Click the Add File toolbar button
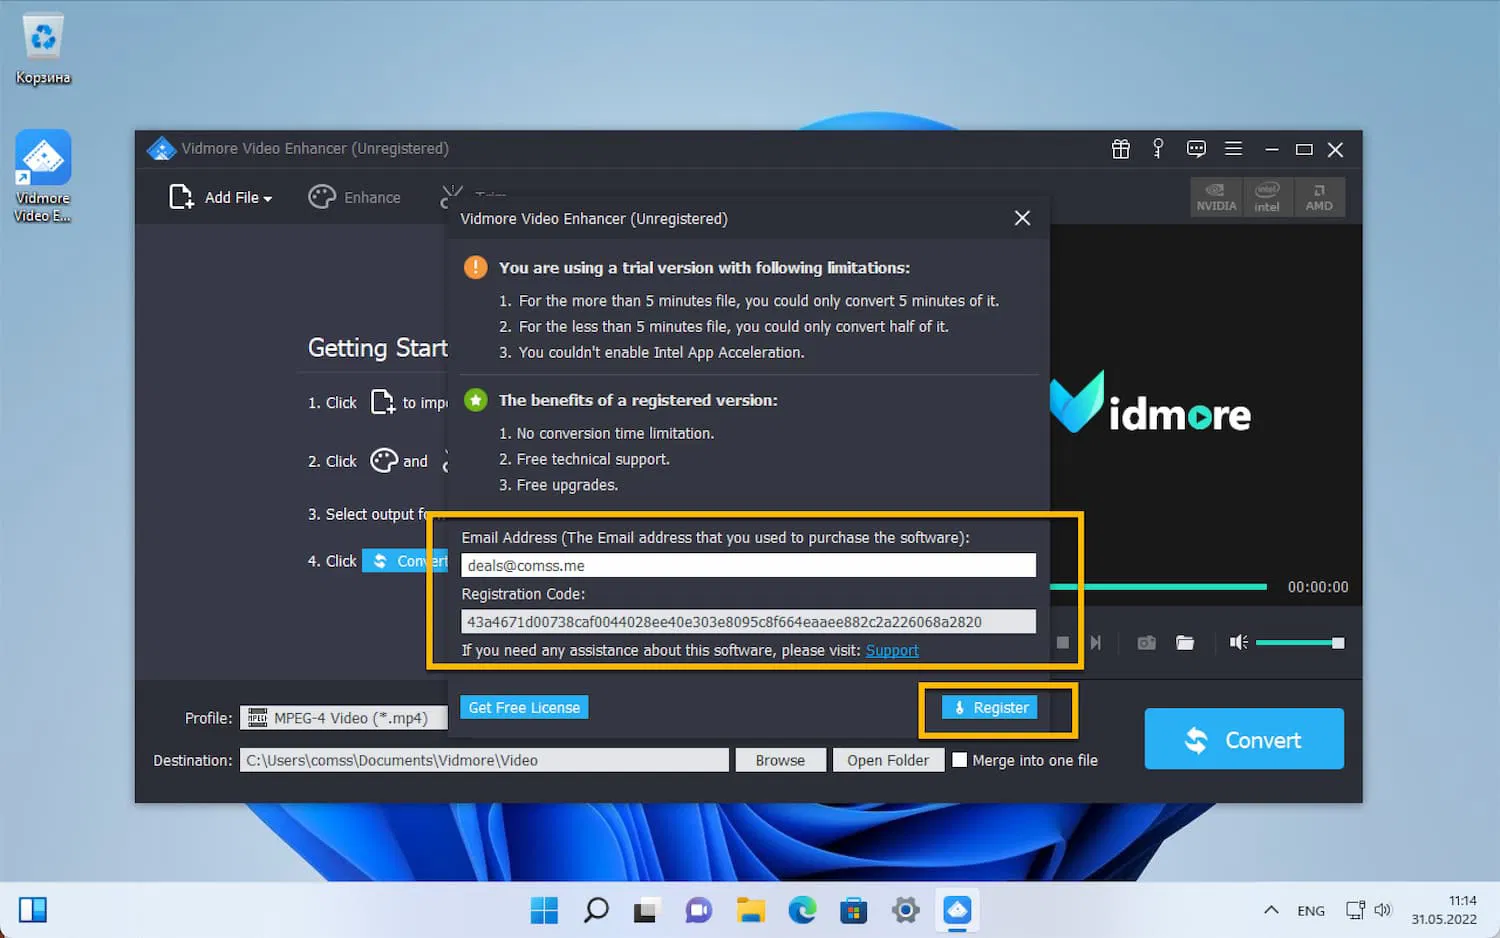 tap(220, 198)
